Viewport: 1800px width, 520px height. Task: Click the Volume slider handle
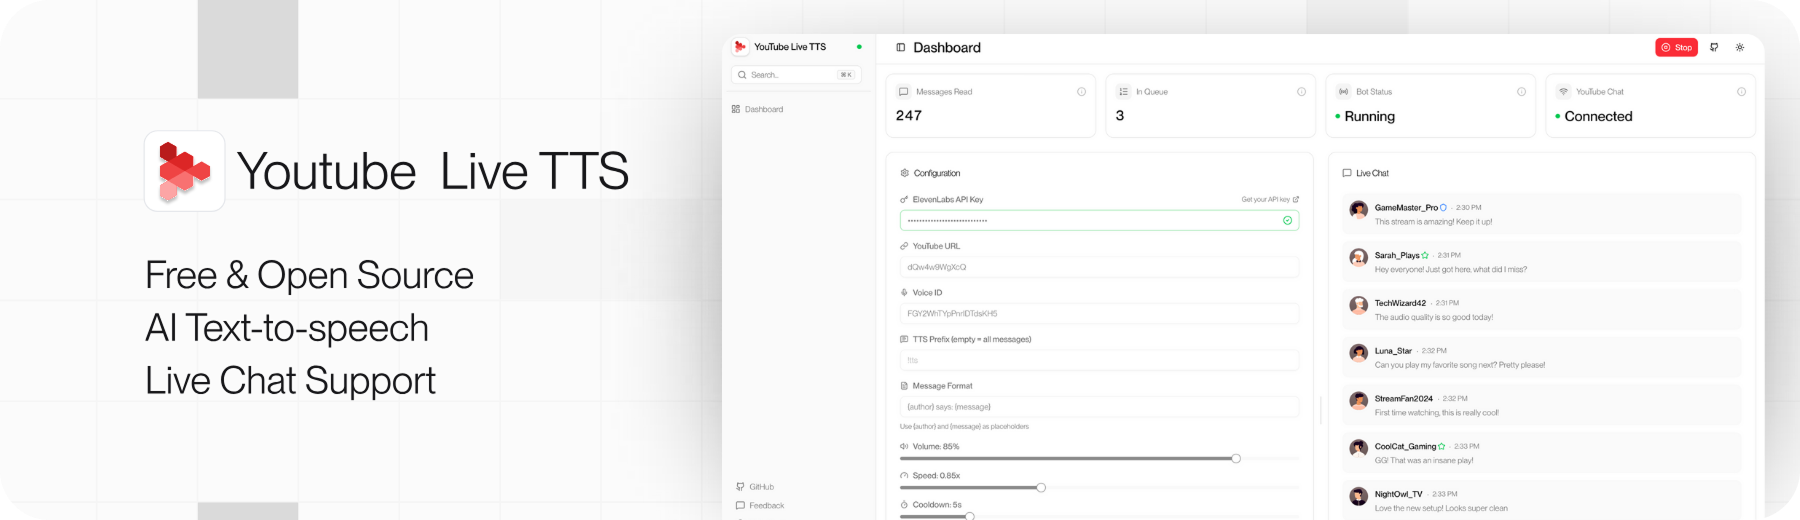[x=1236, y=459]
